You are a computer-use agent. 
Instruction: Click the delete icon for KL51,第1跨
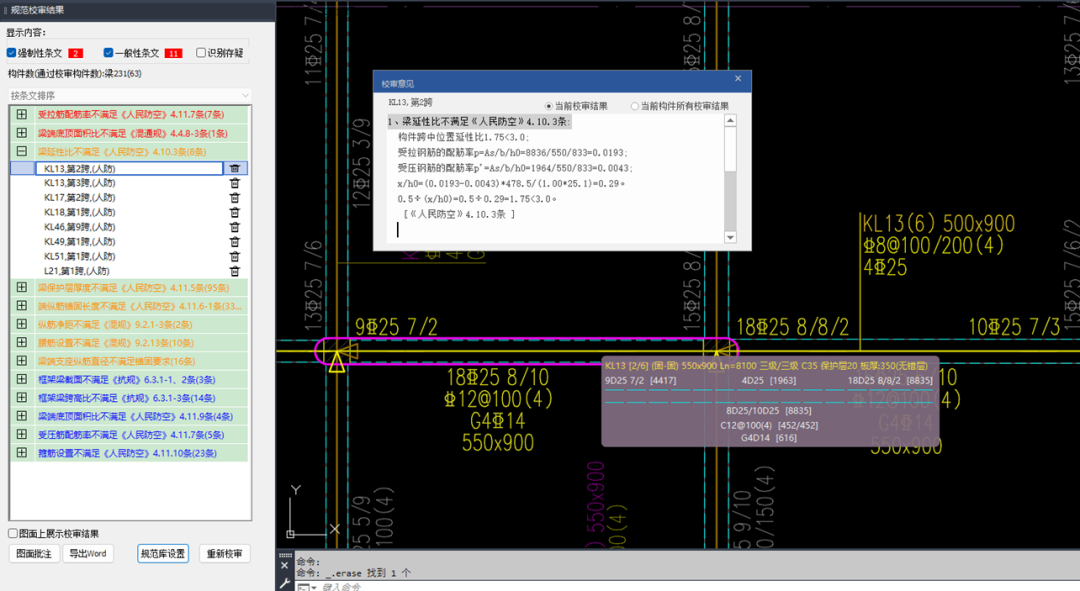click(x=234, y=254)
